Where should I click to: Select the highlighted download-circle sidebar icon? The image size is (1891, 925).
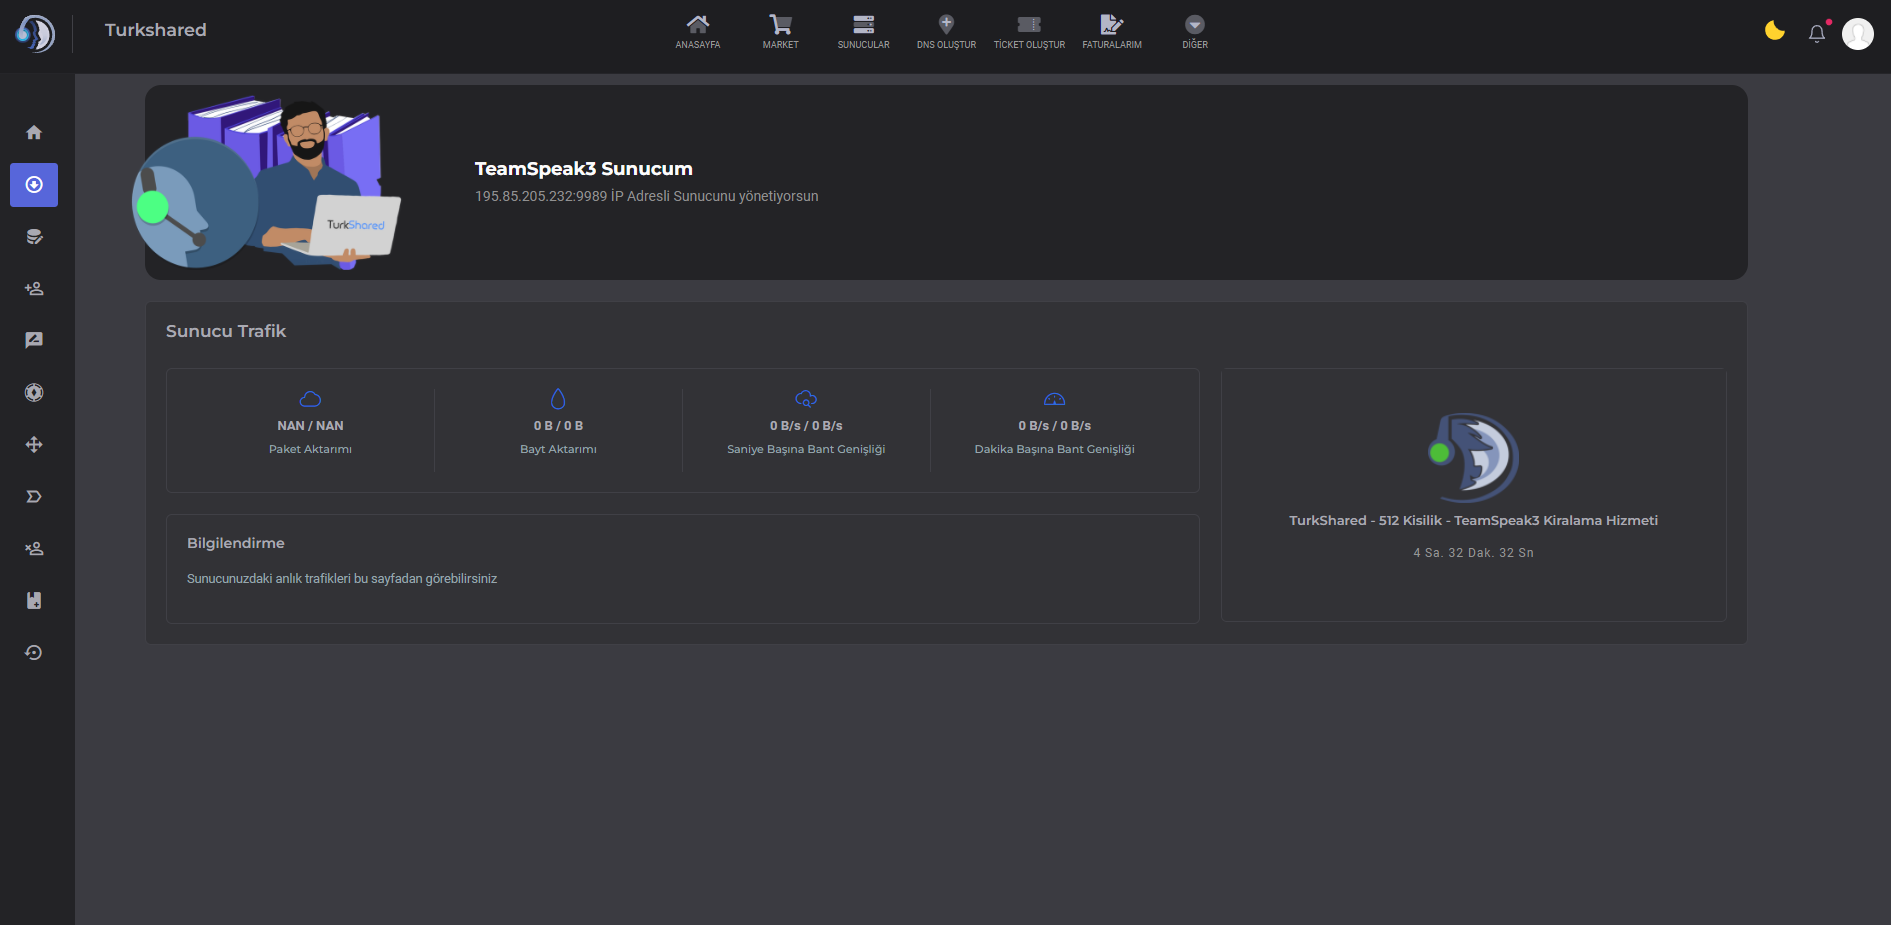point(34,185)
